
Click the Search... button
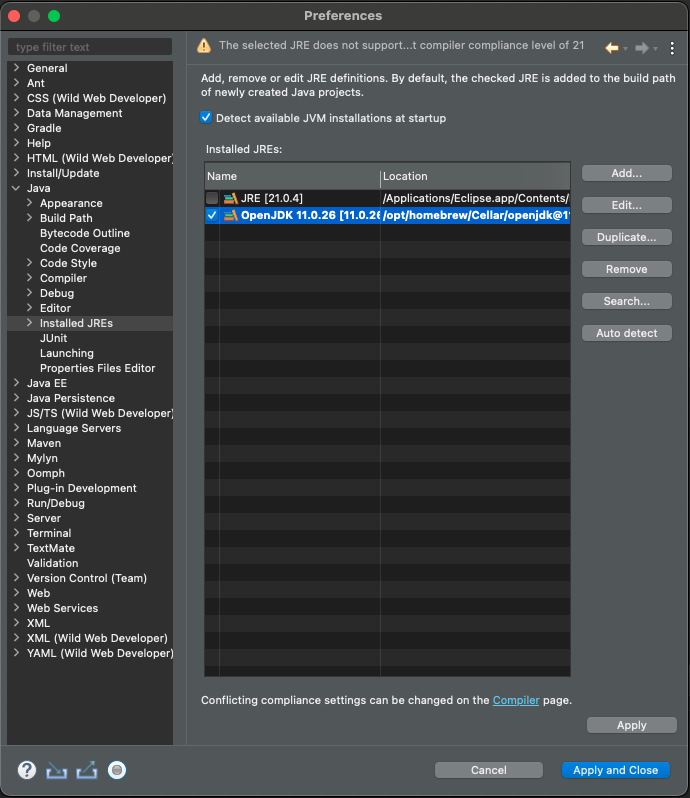(x=626, y=301)
